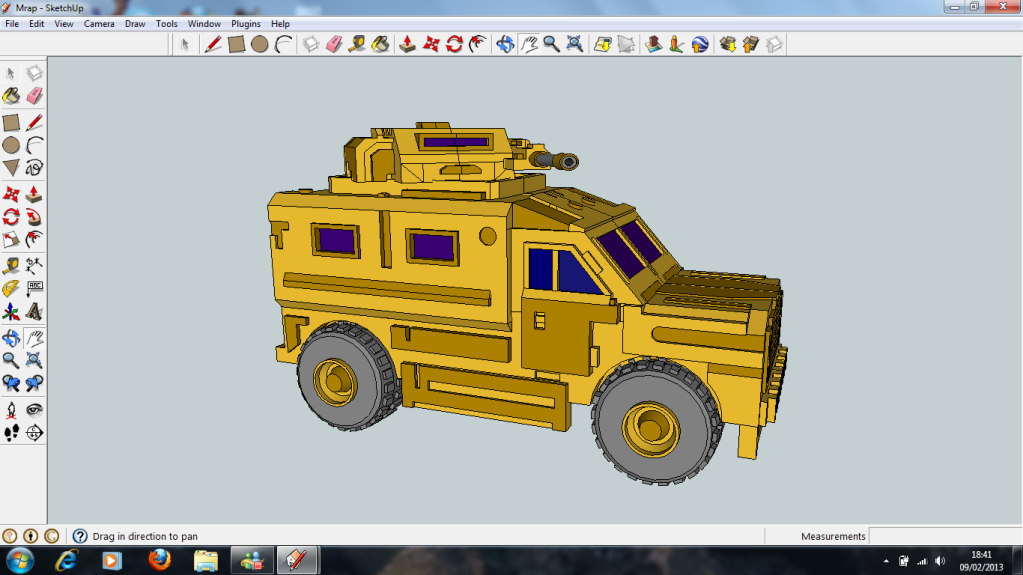Screen dimensions: 1023x575
Task: Show hidden system tray icons
Action: (x=886, y=561)
